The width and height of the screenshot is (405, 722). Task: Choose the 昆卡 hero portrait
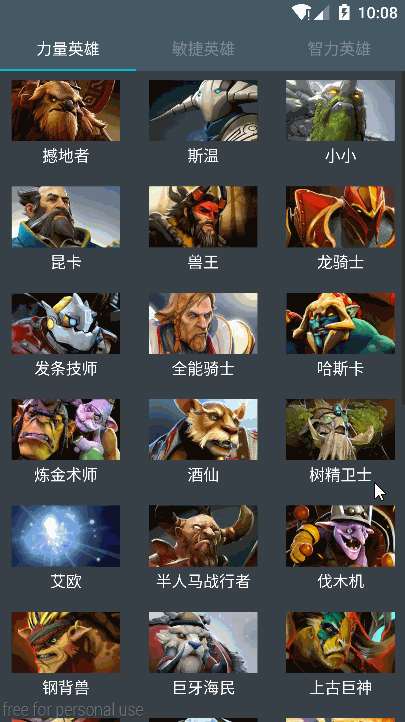(x=66, y=217)
